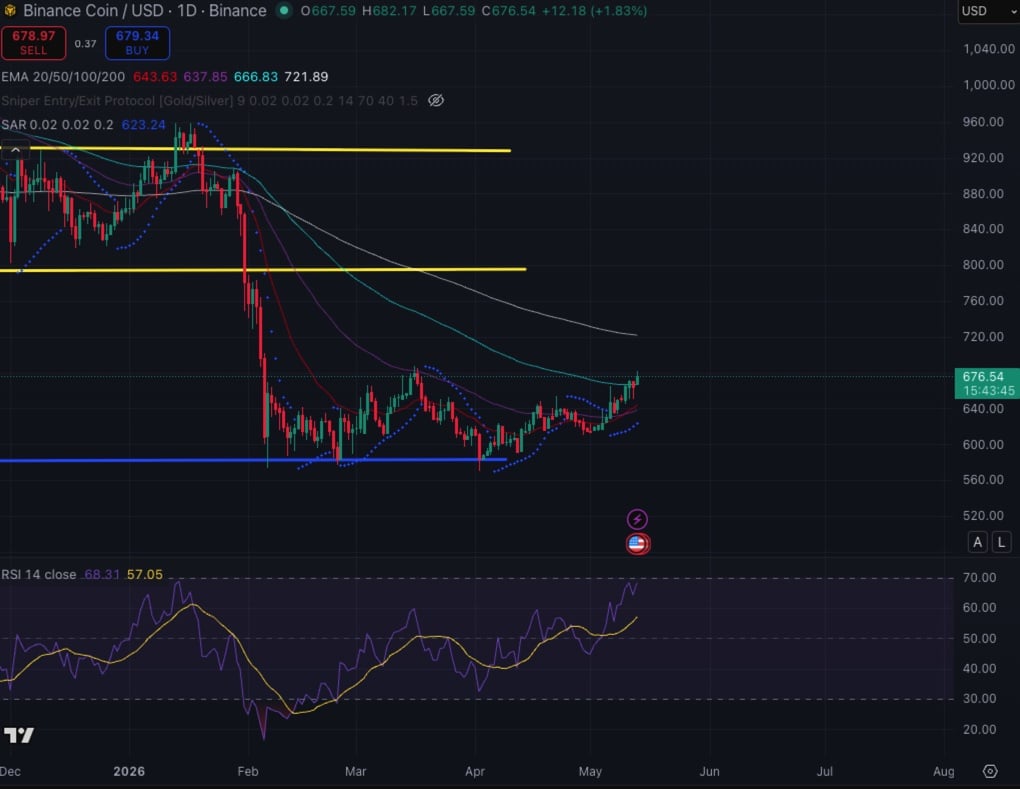The width and height of the screenshot is (1020, 789).
Task: Open the purple lightning event marker
Action: [x=637, y=519]
